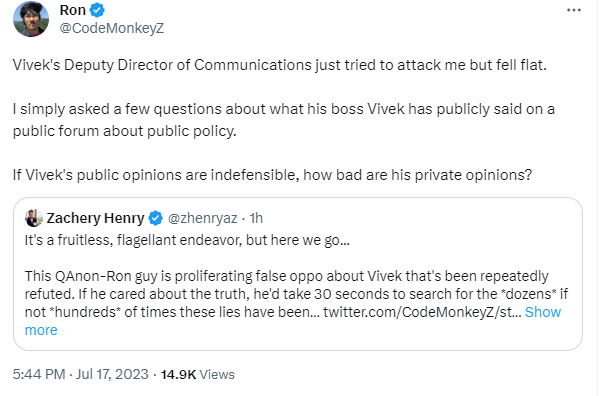Open the @CodeMonkeyZ handle link

112,28
